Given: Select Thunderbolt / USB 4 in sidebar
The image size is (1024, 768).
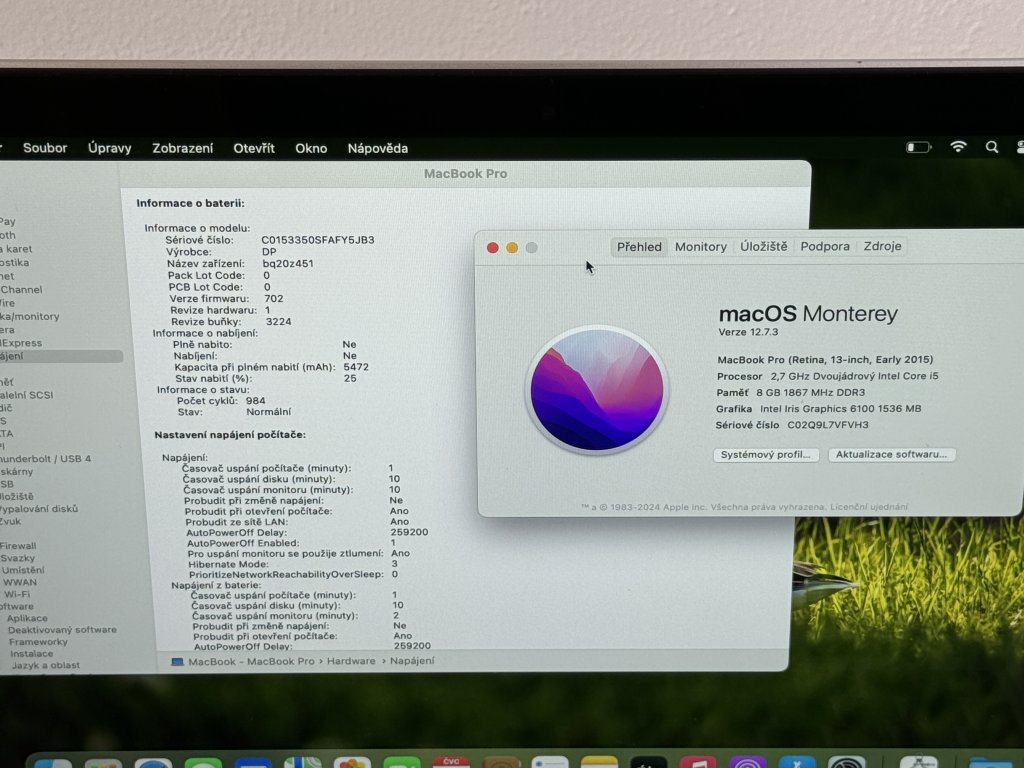Looking at the screenshot, I should pos(46,458).
